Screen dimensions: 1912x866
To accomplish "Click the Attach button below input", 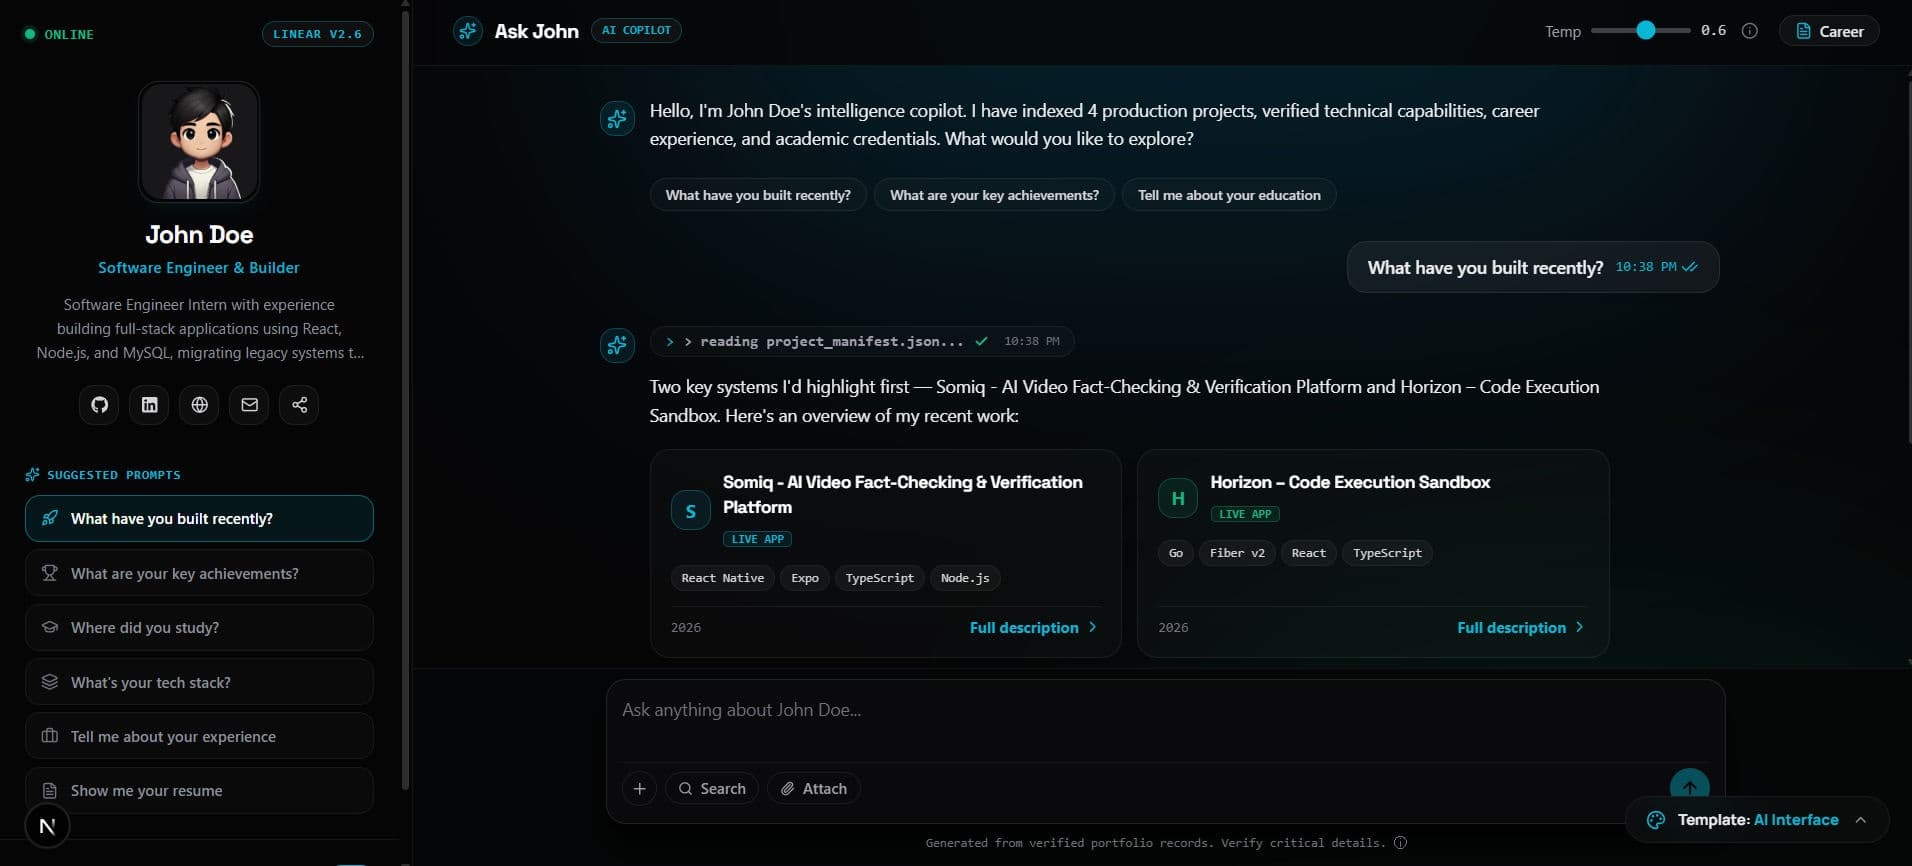I will (x=814, y=788).
